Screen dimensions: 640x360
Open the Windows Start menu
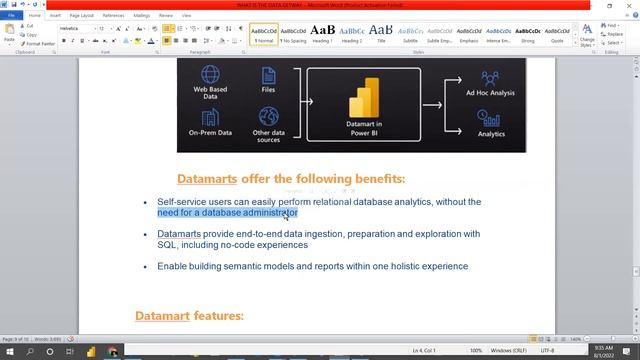[x=10, y=351]
